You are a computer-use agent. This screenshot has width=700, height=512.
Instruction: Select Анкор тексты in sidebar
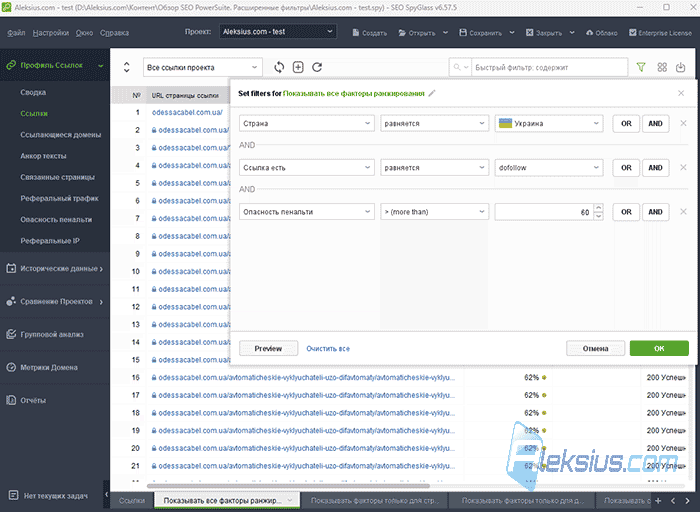43,156
